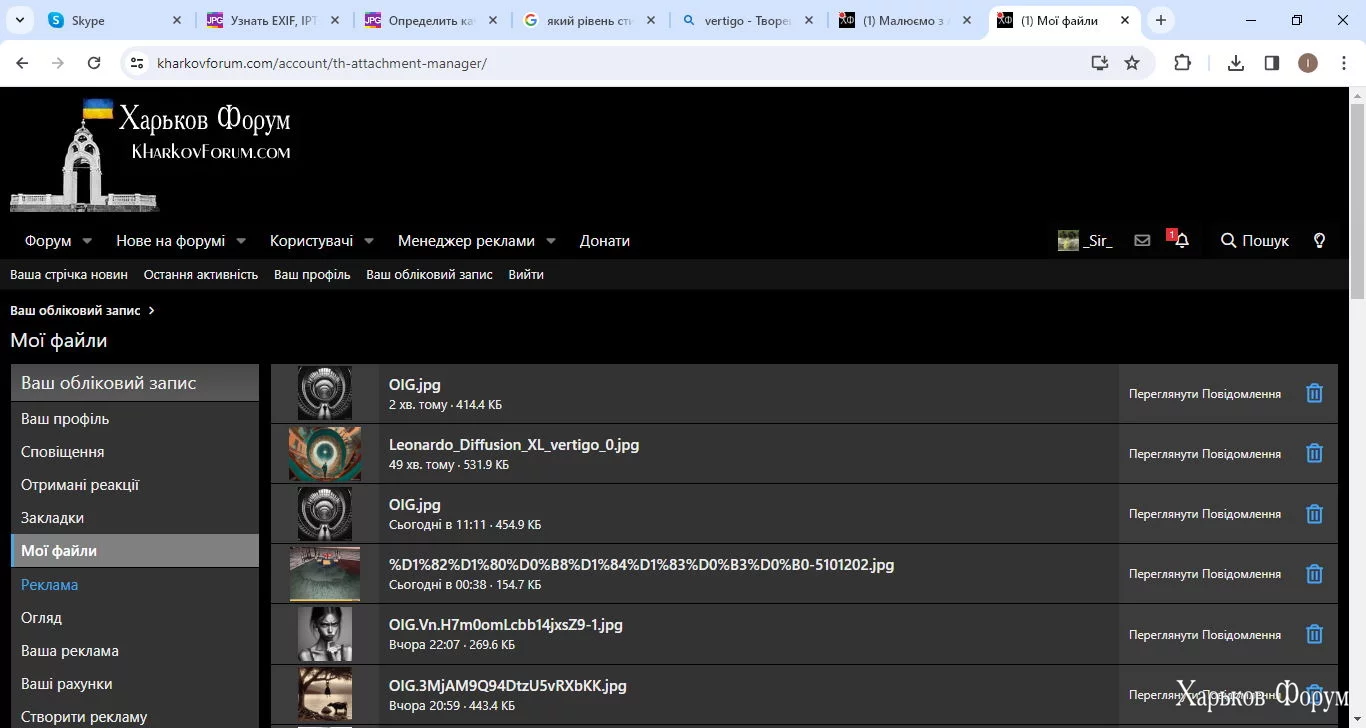The image size is (1366, 728).
Task: Click Вийти to log out
Action: coord(526,275)
